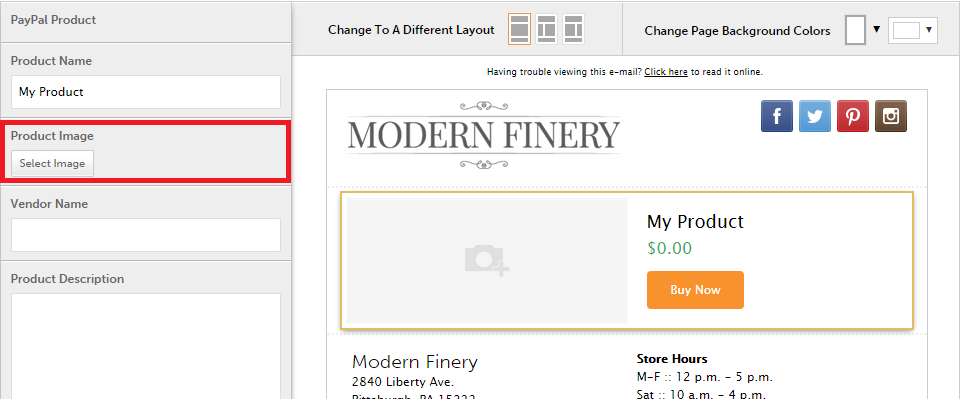Focus the Vendor Name input field
The height and width of the screenshot is (399, 963).
[x=146, y=235]
